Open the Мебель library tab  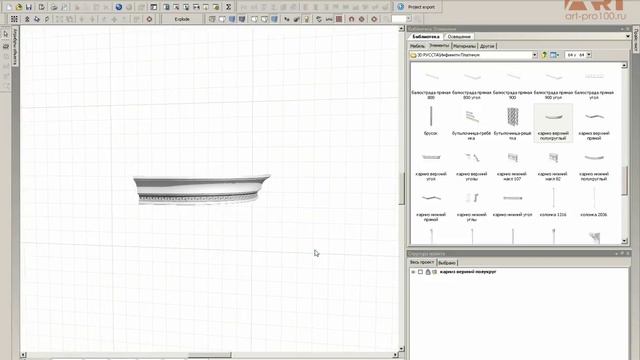pyautogui.click(x=417, y=46)
